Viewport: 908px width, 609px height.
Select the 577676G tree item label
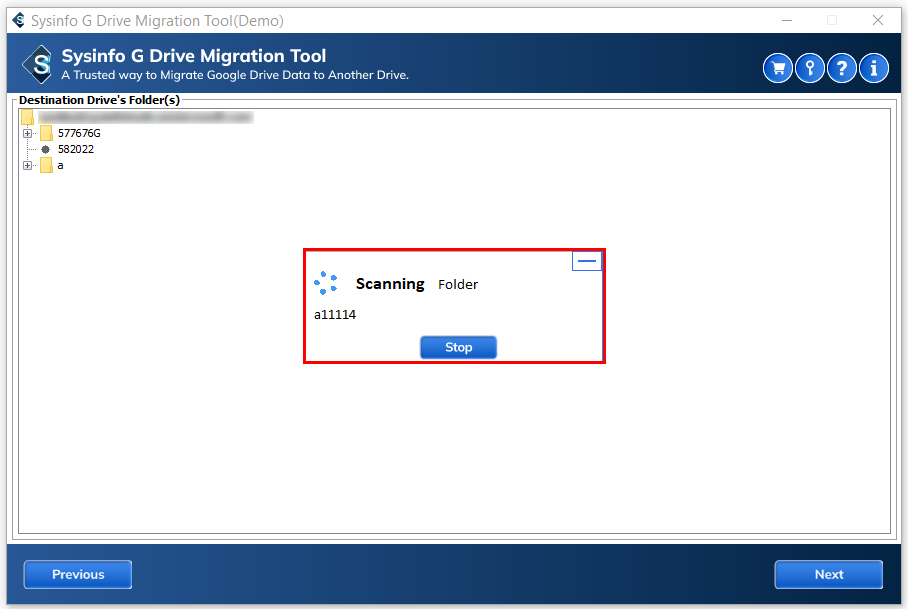(x=79, y=133)
